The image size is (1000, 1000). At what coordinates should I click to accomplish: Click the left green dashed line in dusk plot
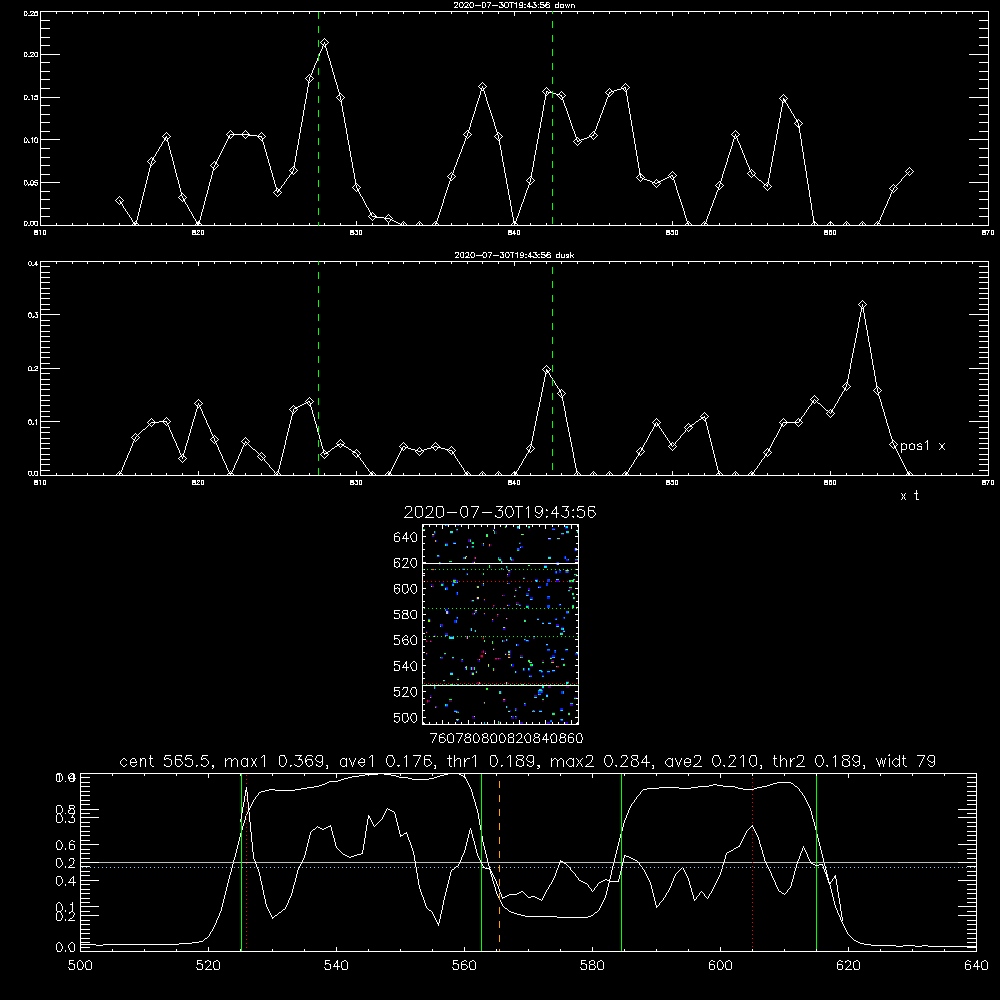click(318, 368)
